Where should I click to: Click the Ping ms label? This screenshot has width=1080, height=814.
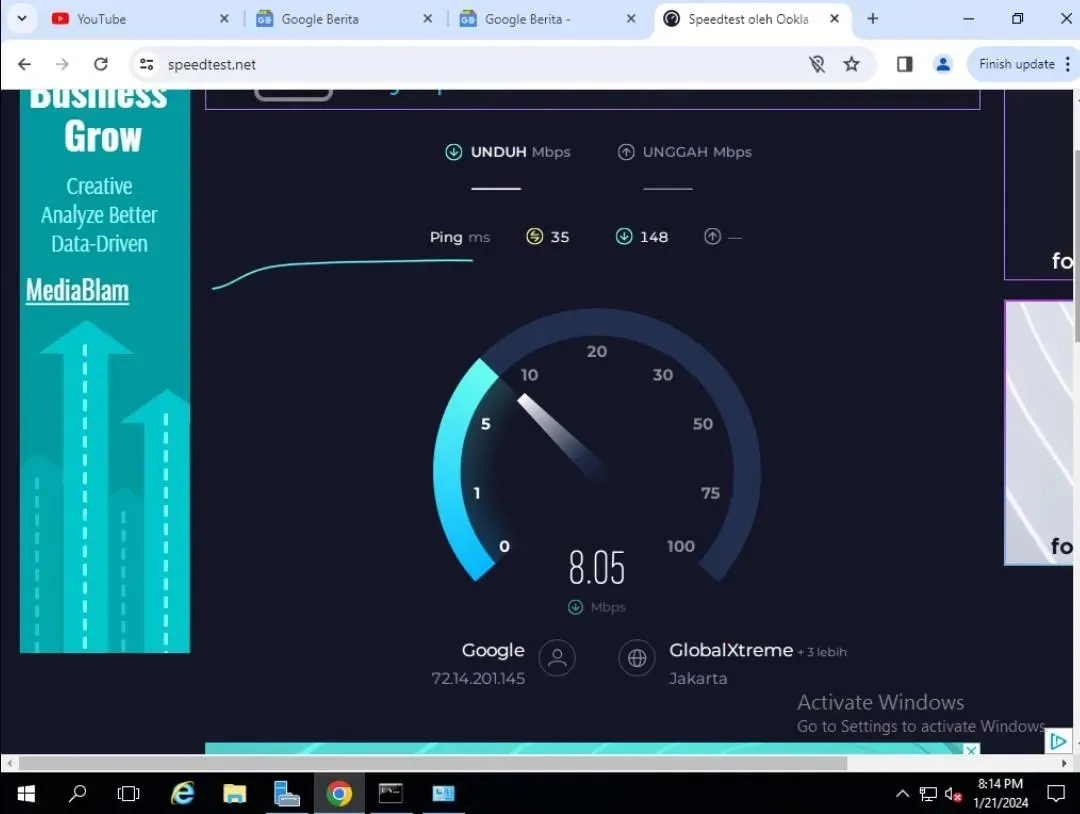pos(460,237)
